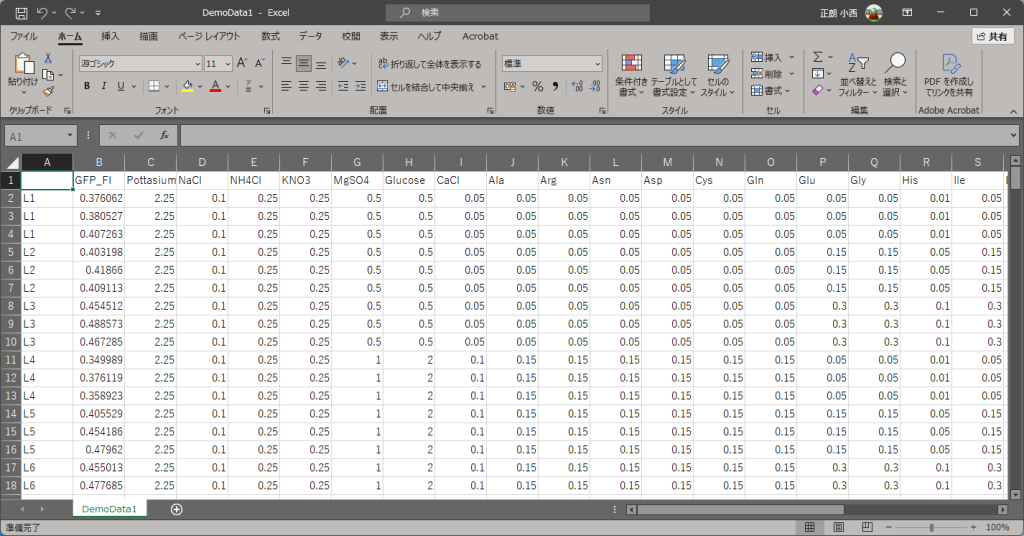This screenshot has height=536, width=1024.
Task: Click the yellow fill color bucket
Action: click(x=187, y=87)
